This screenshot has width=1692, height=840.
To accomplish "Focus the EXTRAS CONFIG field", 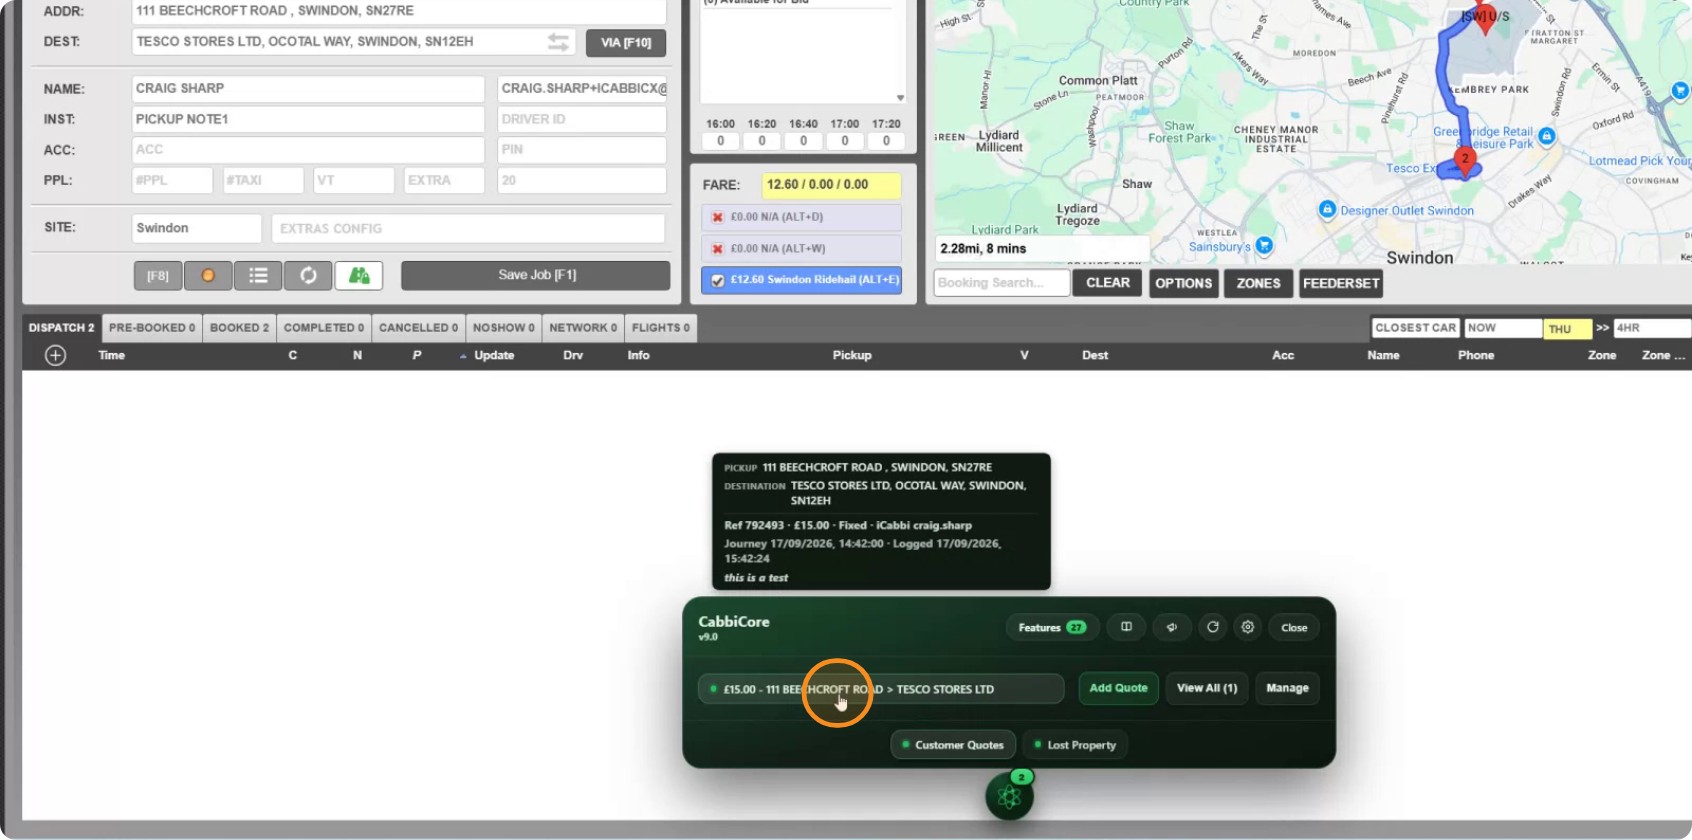I will pos(468,228).
